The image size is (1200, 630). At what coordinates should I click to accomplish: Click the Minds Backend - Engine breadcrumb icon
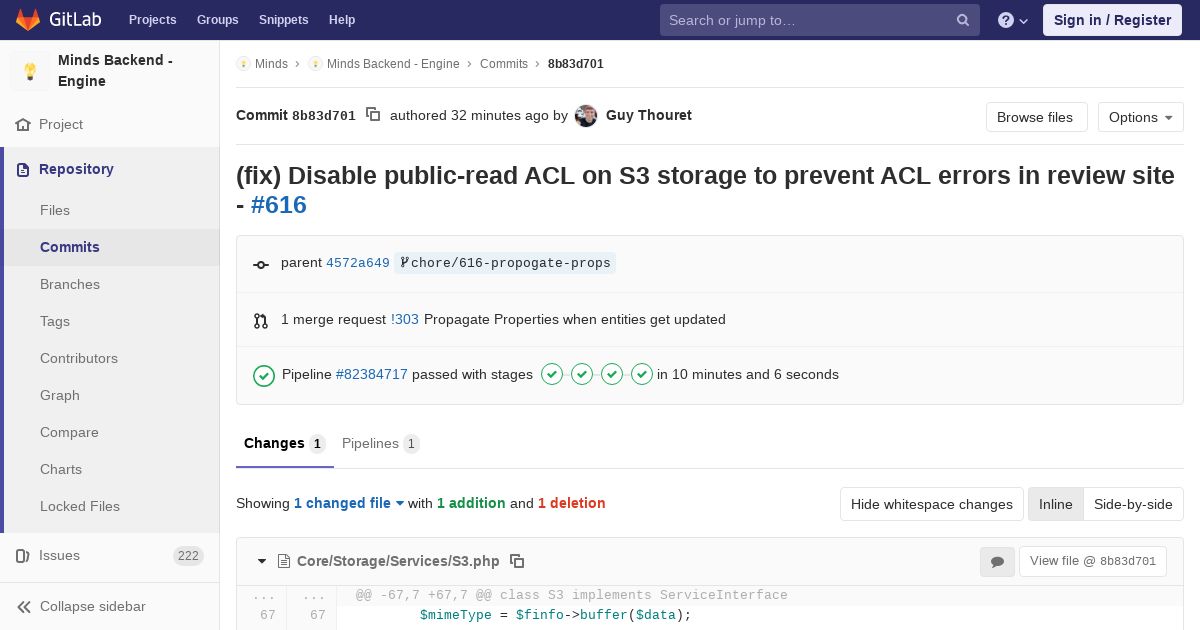pyautogui.click(x=315, y=64)
